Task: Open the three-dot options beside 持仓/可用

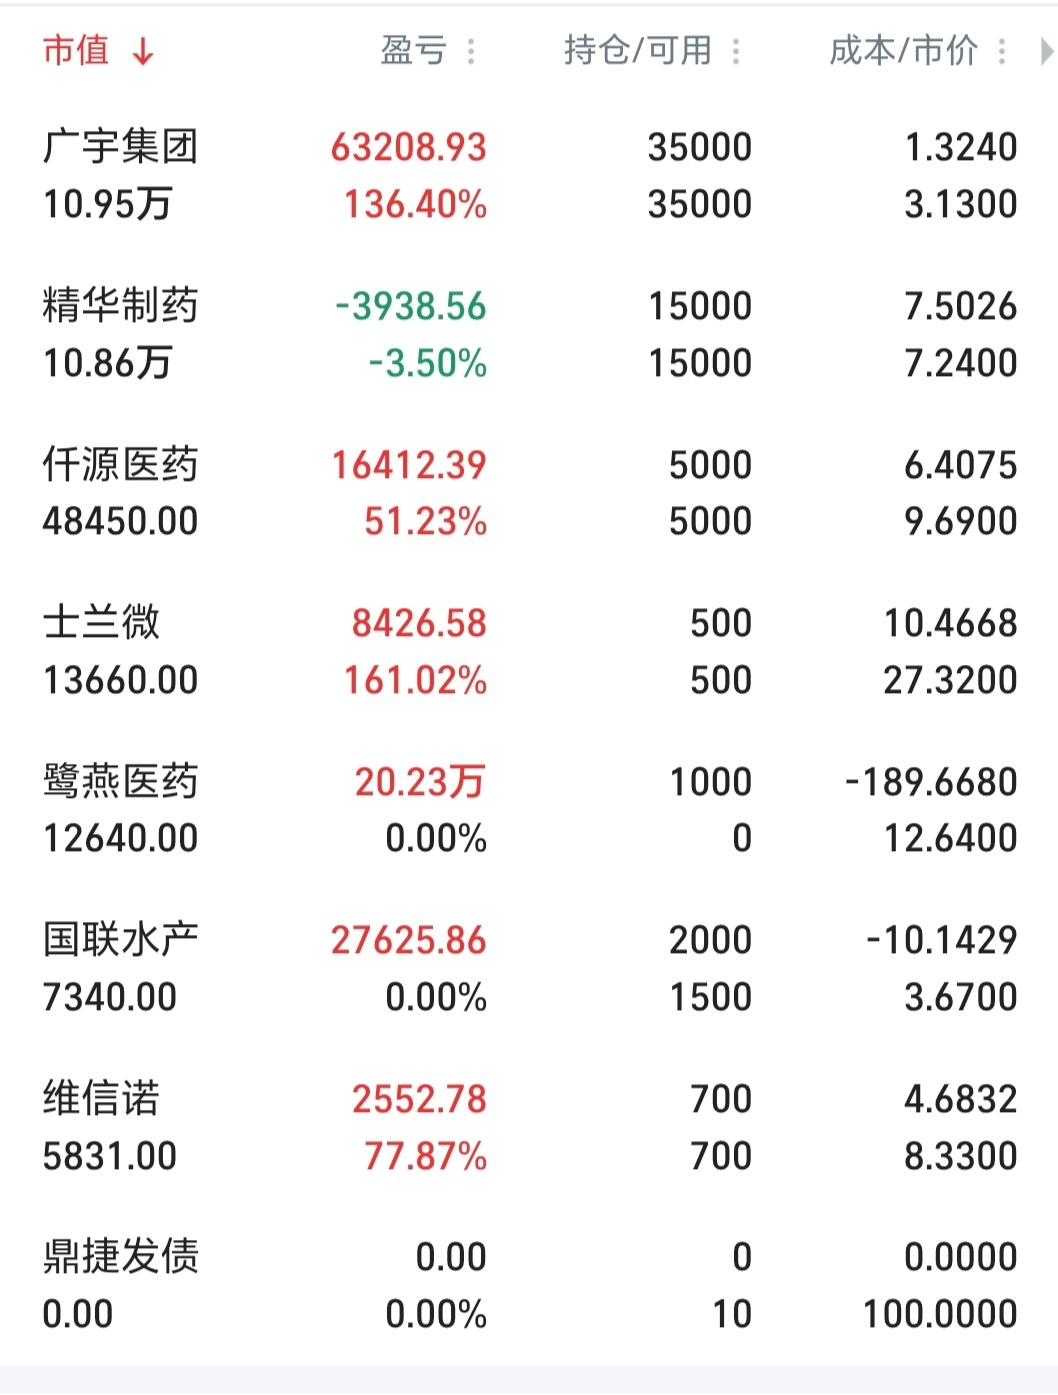Action: tap(736, 51)
